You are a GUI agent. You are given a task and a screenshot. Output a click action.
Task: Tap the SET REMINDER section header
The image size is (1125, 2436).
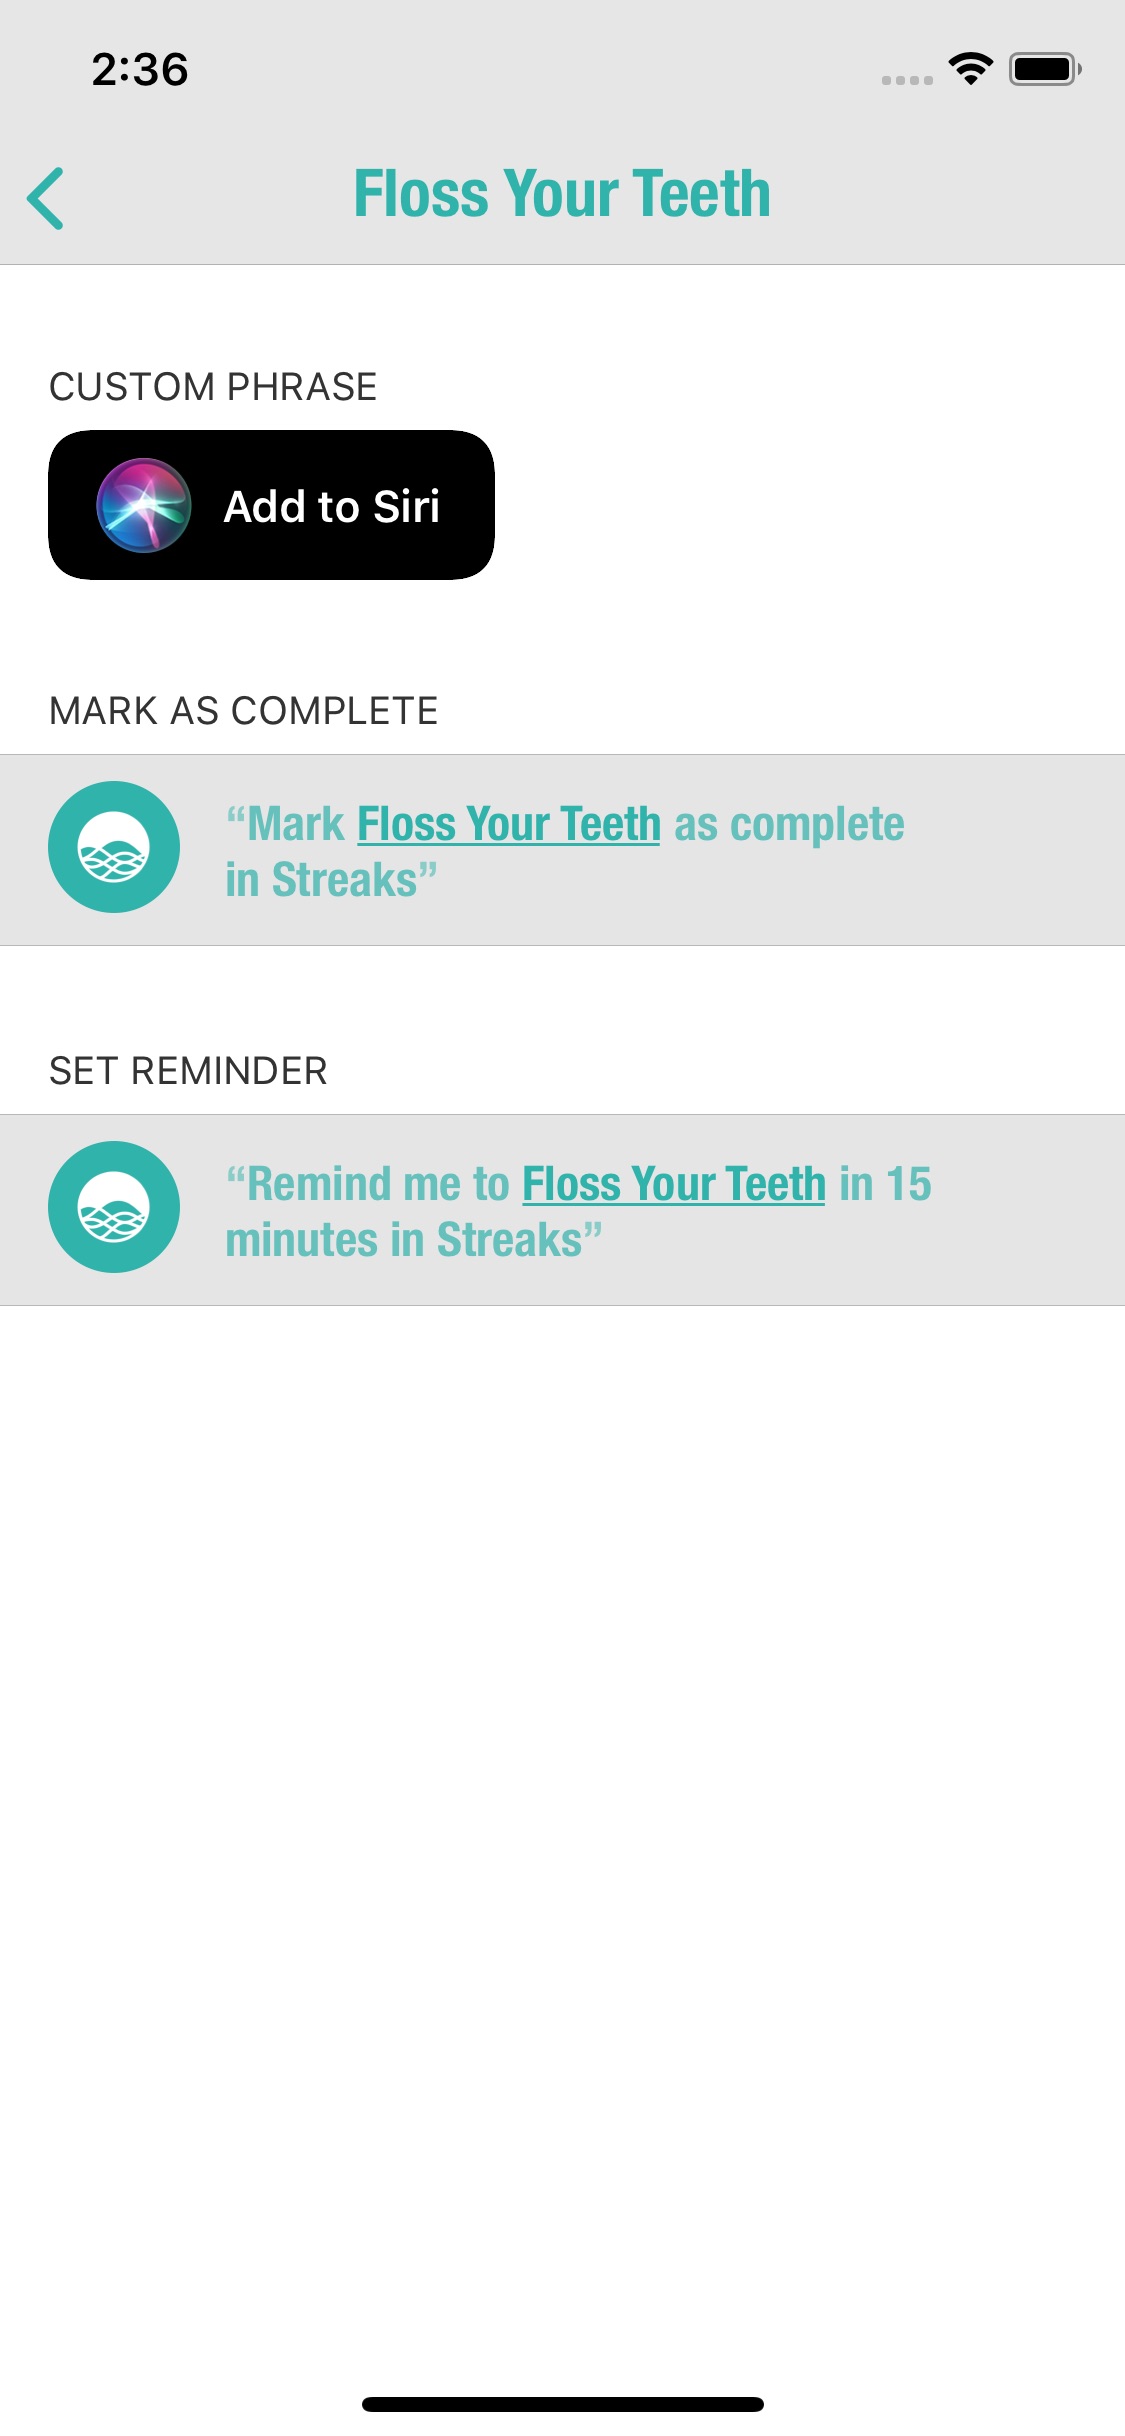[188, 1071]
